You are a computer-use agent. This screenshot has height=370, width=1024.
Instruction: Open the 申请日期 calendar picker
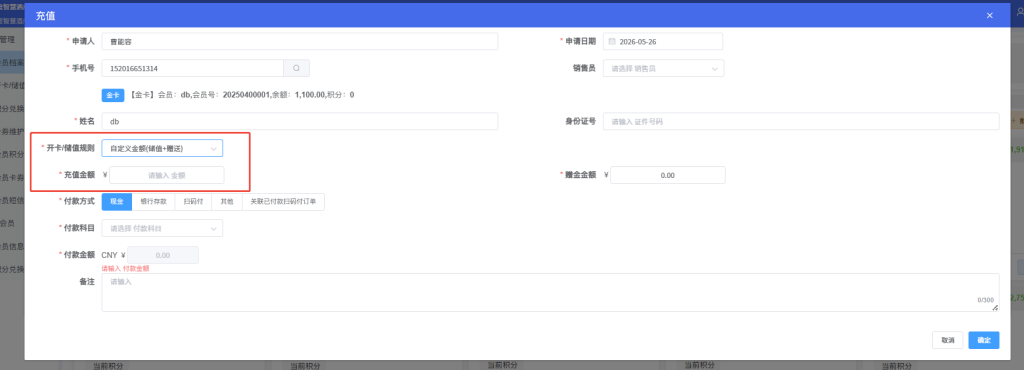[x=612, y=42]
